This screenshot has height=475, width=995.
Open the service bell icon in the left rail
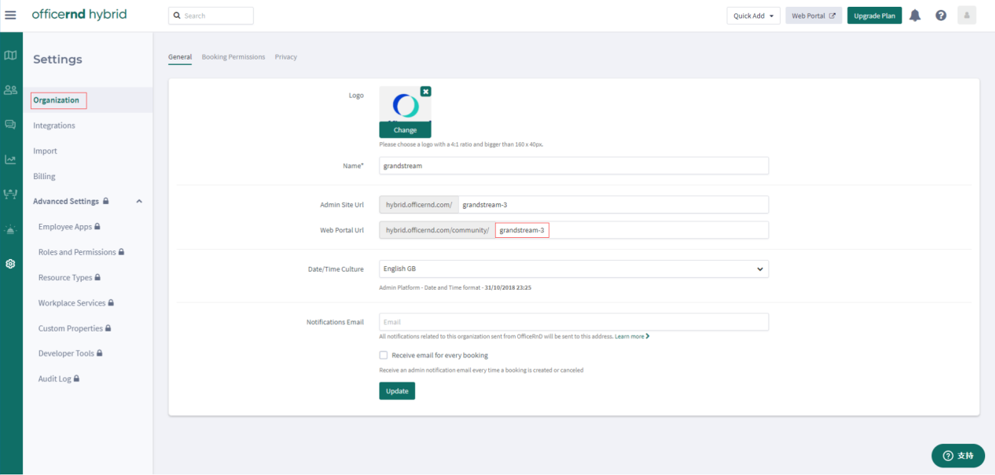pos(10,229)
